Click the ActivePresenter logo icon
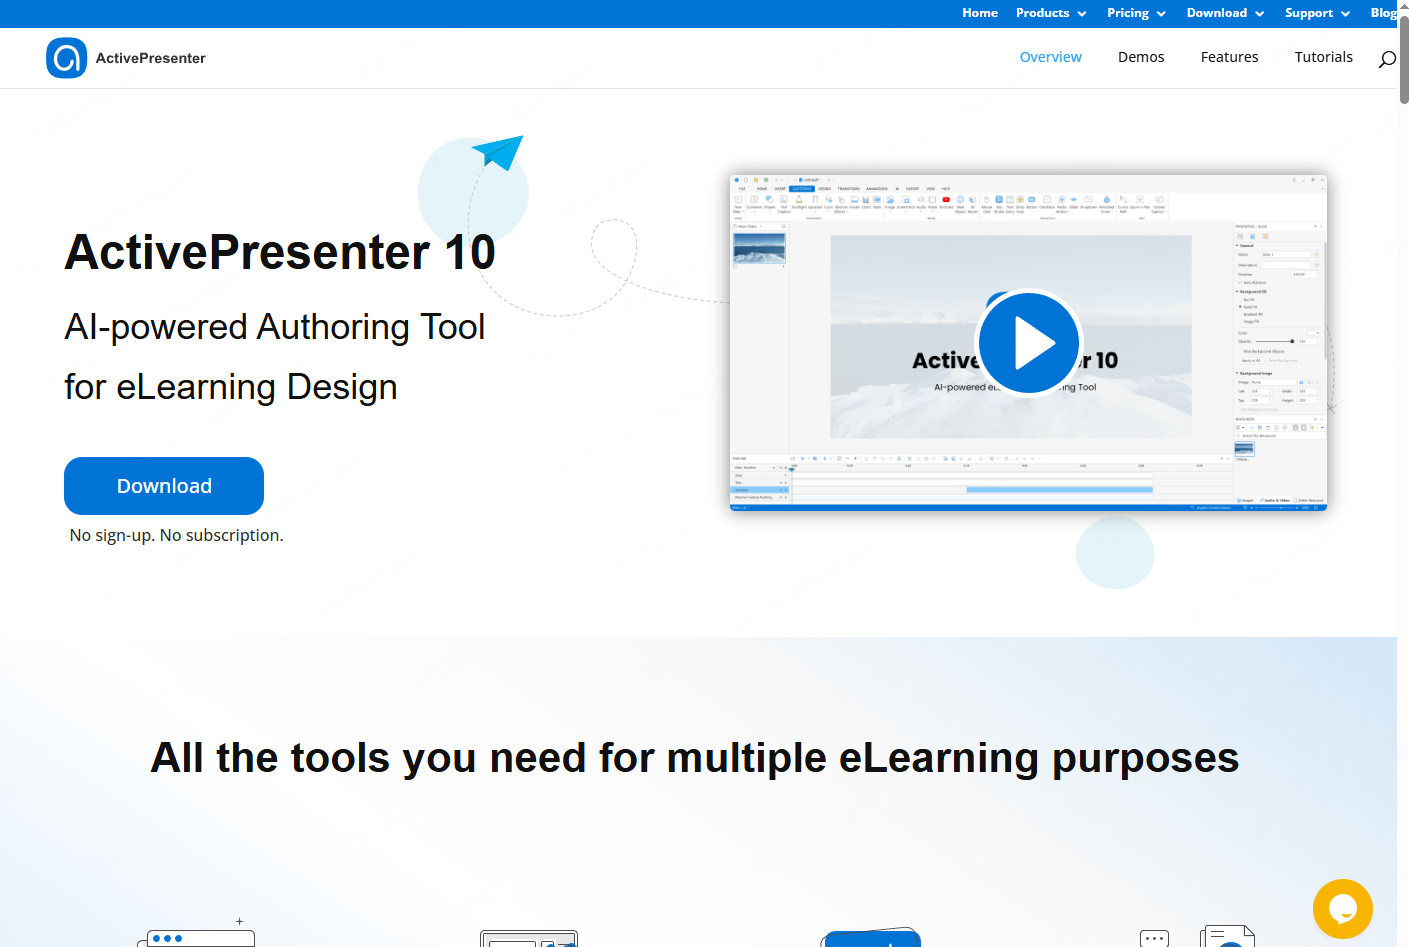The width and height of the screenshot is (1409, 947). click(x=66, y=58)
